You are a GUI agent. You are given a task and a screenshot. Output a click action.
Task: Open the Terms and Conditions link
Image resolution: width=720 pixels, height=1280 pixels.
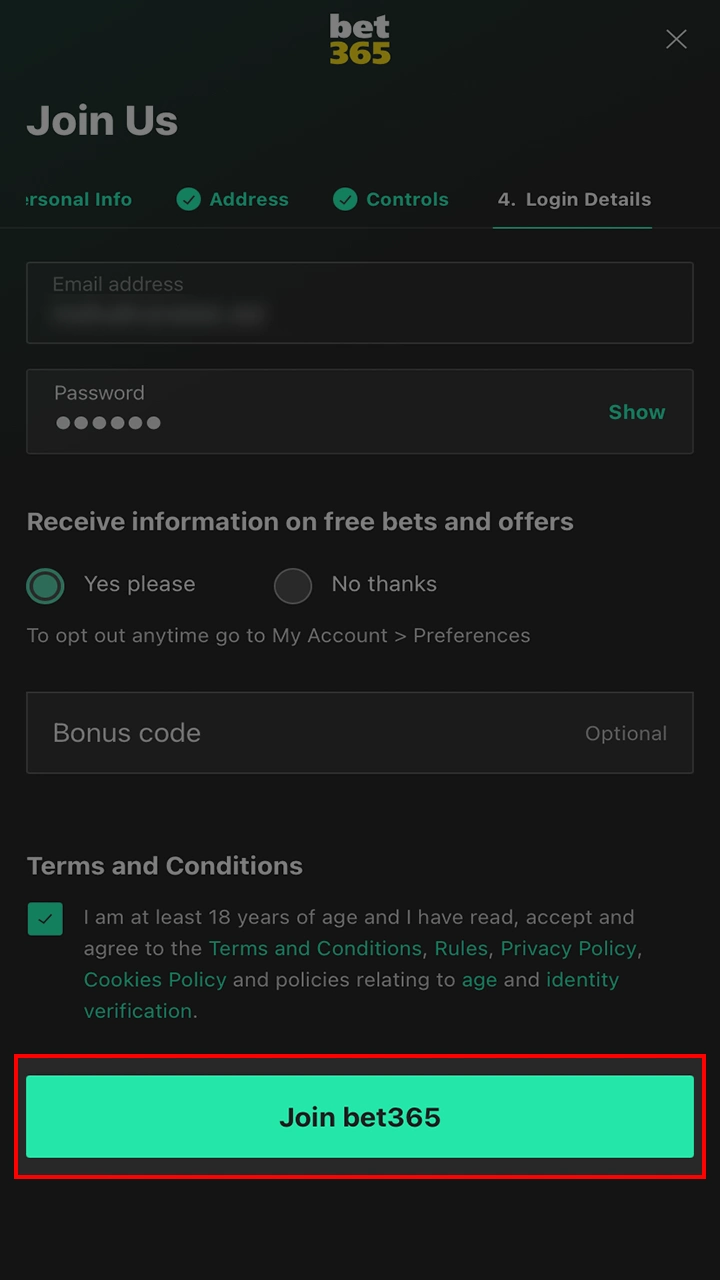[x=313, y=948]
